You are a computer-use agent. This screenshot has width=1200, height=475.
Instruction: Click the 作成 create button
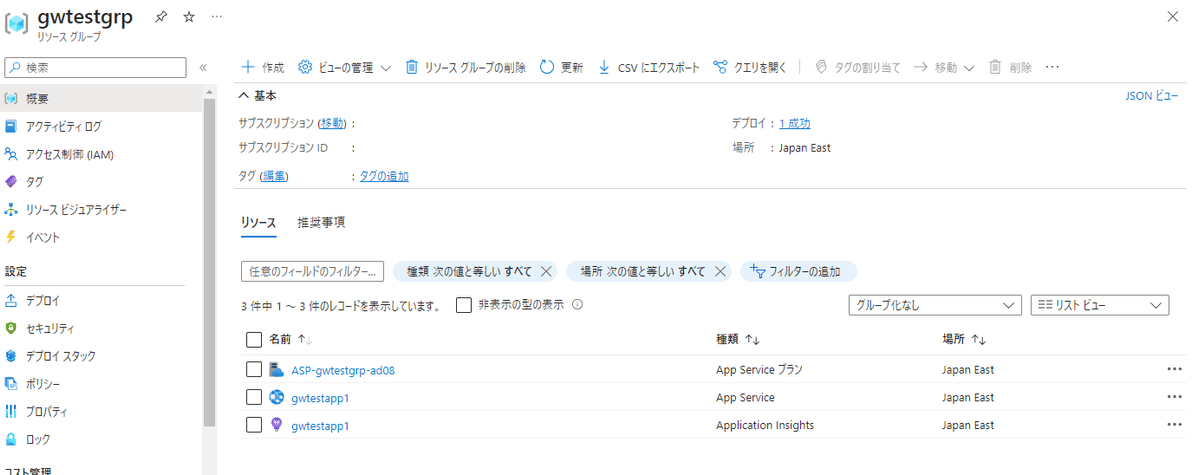[262, 67]
